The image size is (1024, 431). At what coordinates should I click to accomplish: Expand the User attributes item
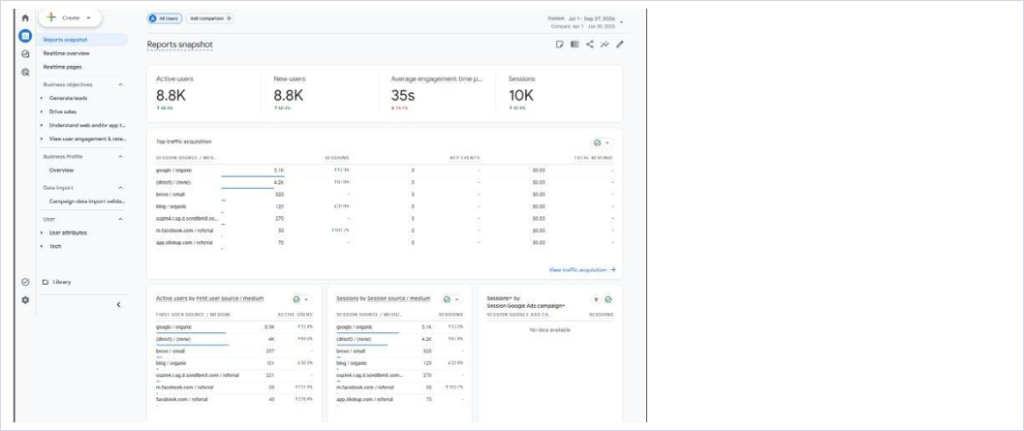(42, 232)
